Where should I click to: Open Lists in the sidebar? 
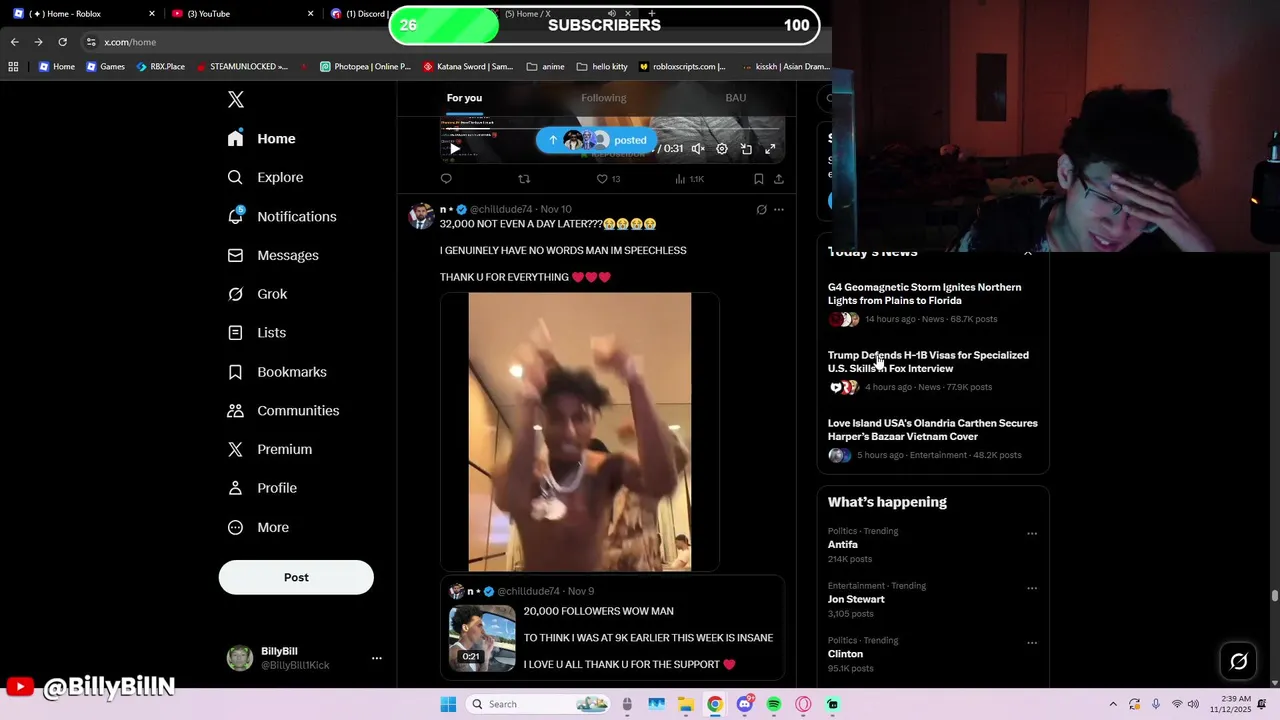click(257, 333)
